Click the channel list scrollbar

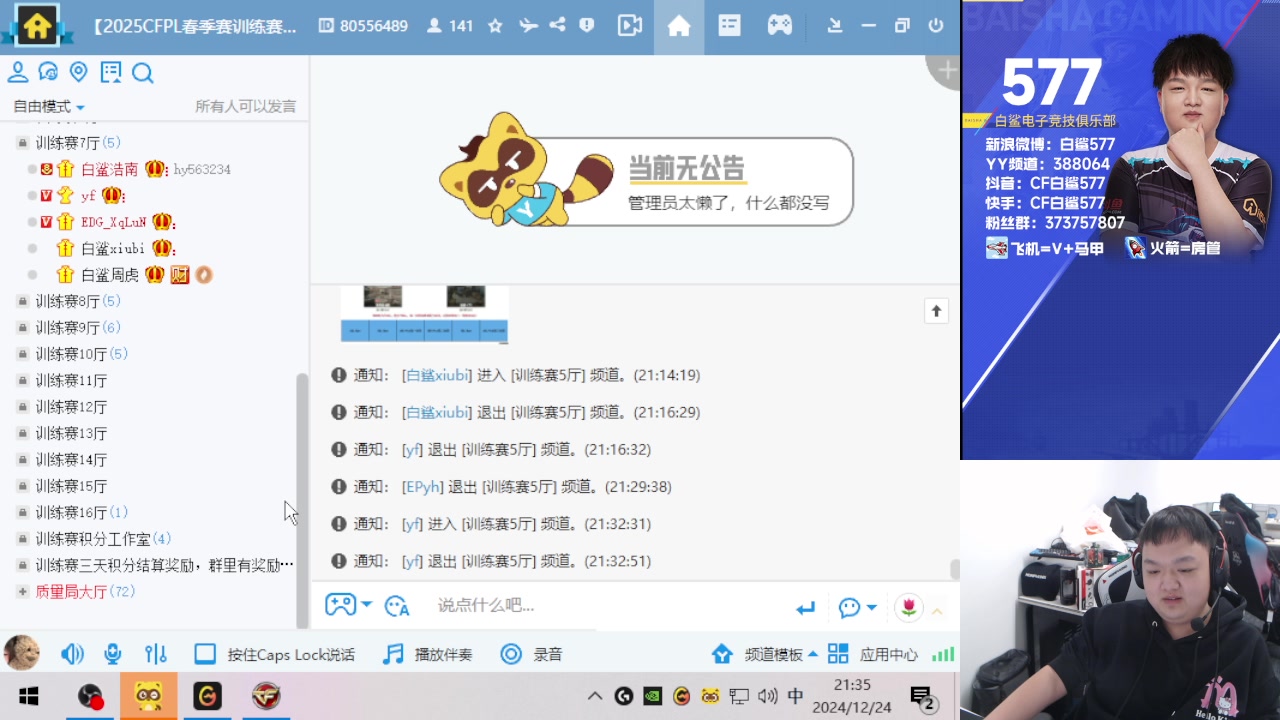302,500
